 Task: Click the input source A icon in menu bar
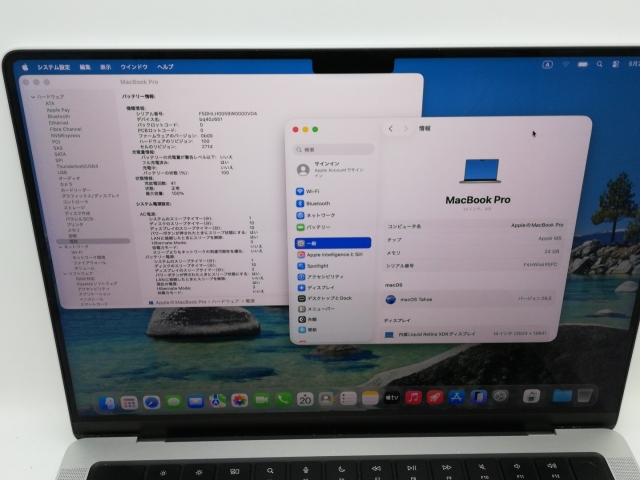click(x=547, y=64)
